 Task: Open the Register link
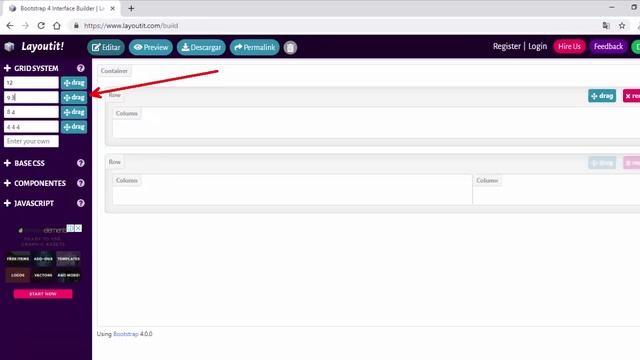(x=507, y=47)
